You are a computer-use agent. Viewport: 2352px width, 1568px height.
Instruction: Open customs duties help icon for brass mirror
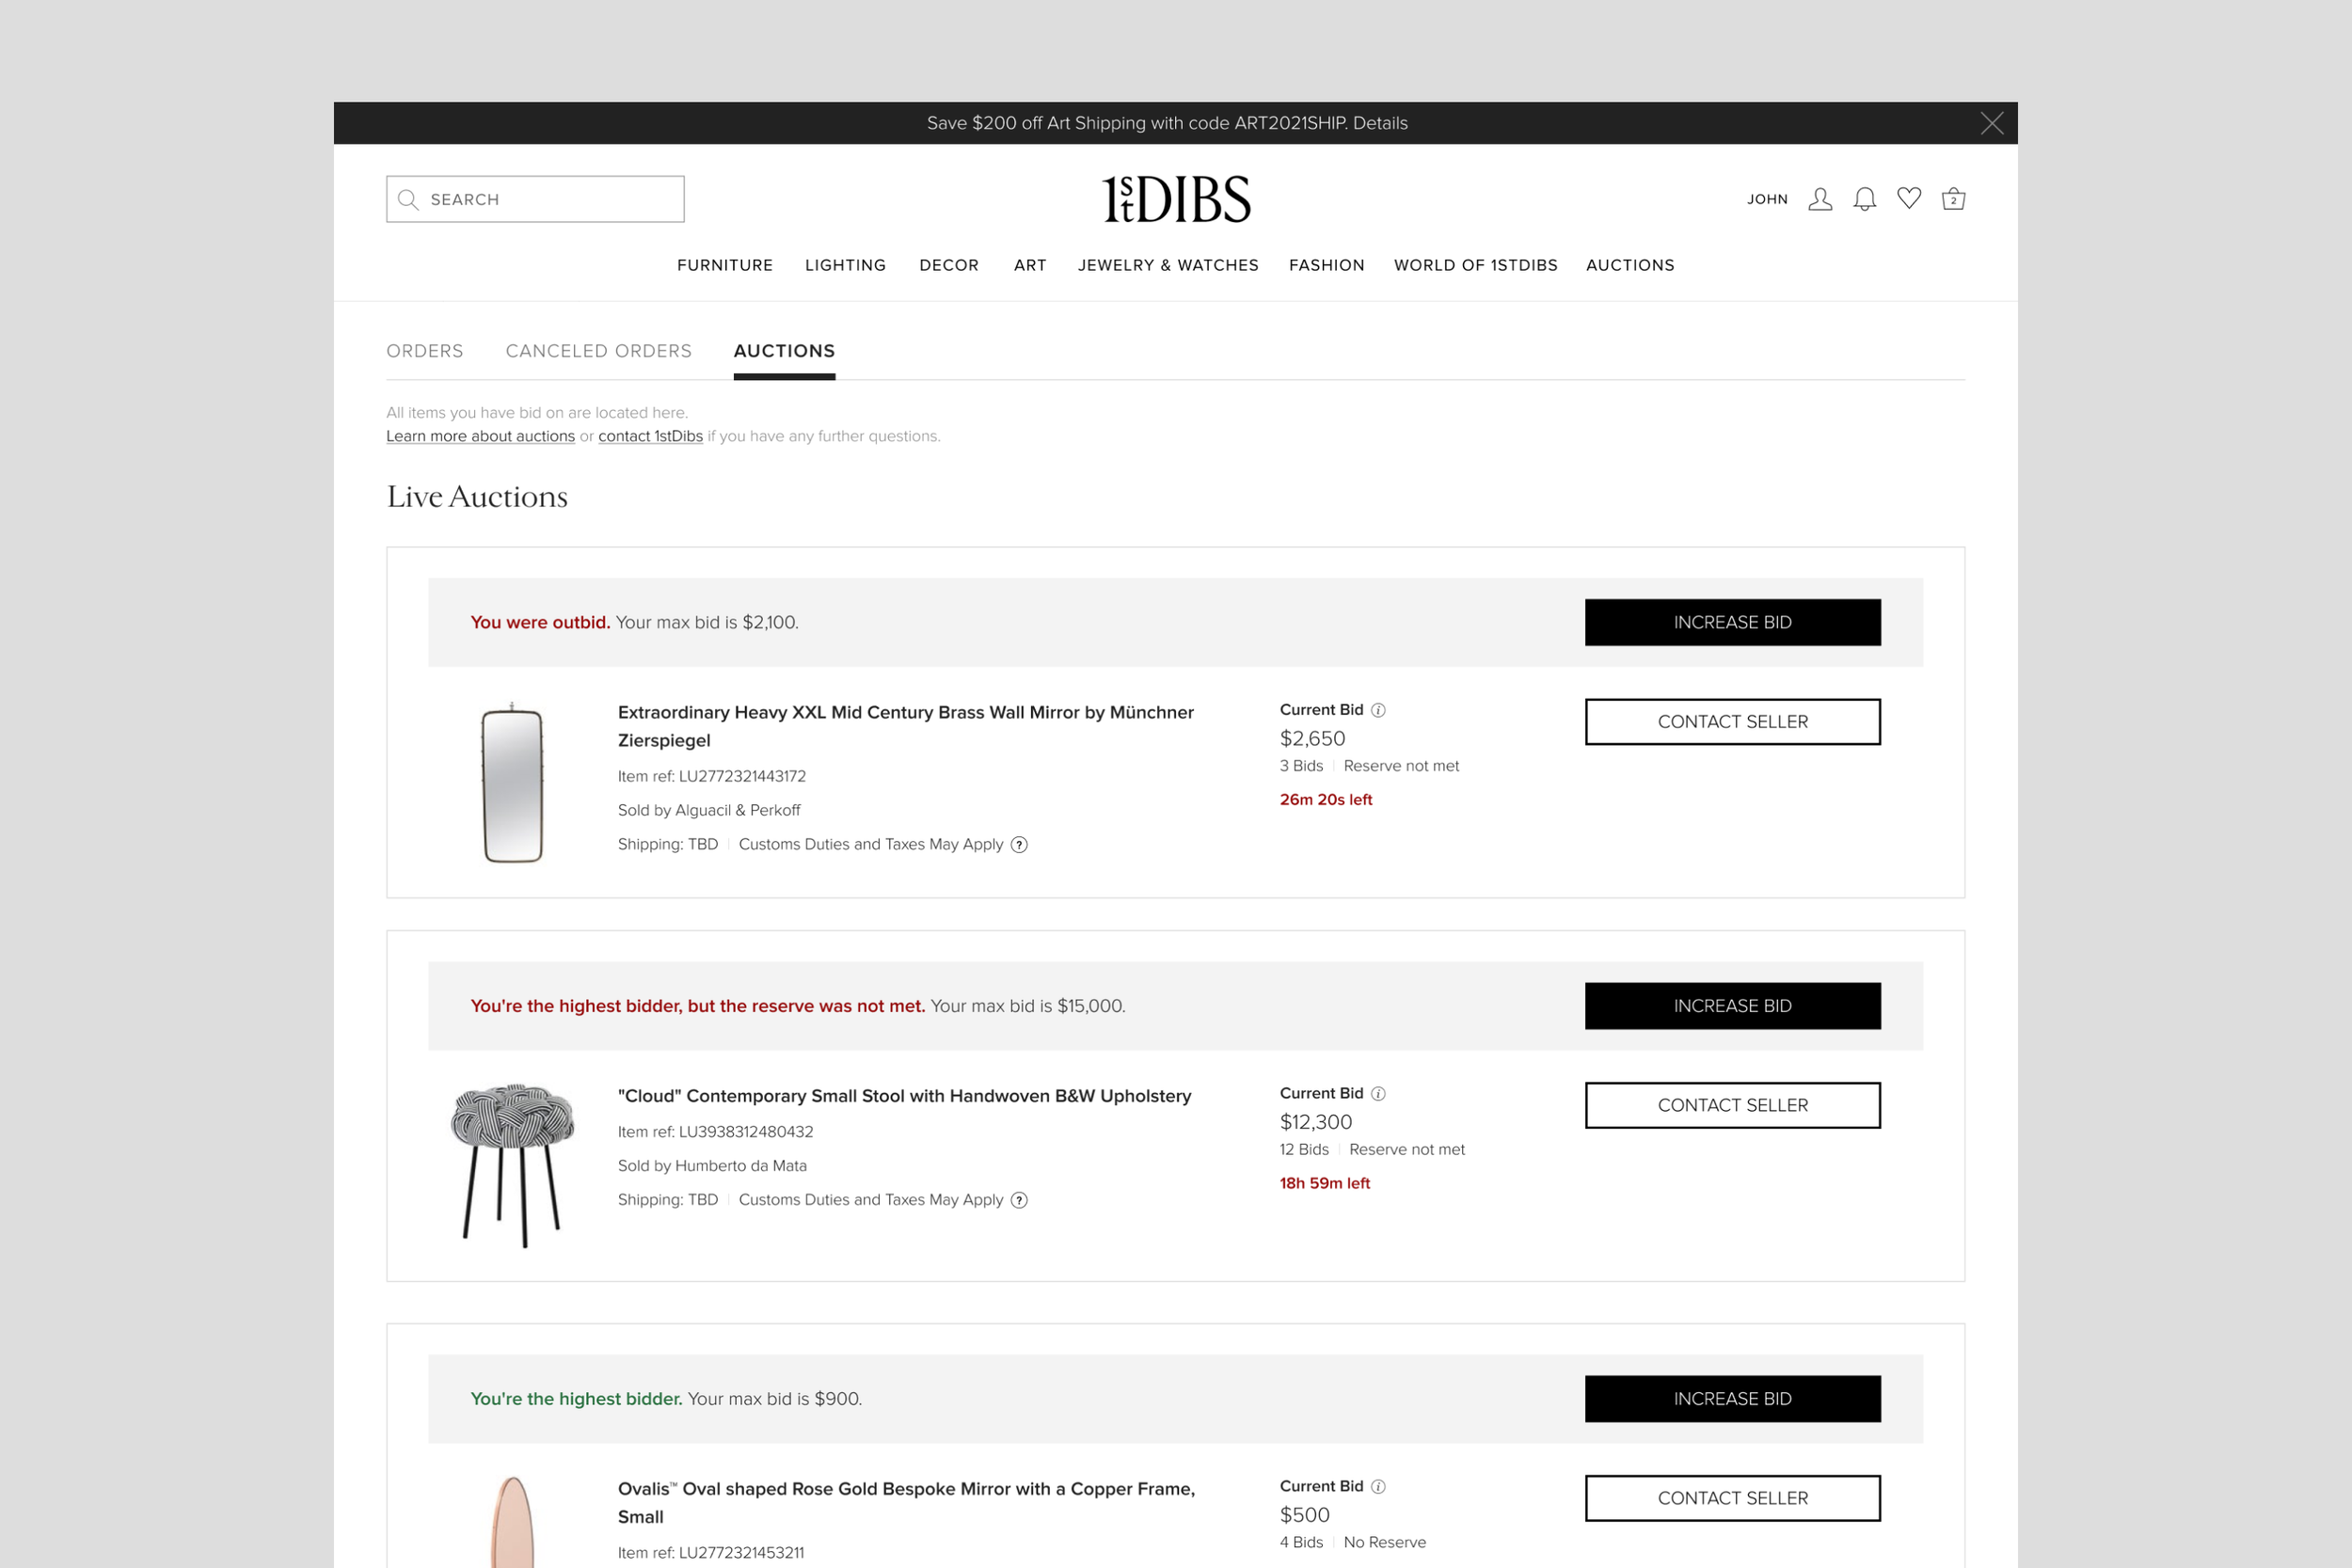coord(1019,844)
